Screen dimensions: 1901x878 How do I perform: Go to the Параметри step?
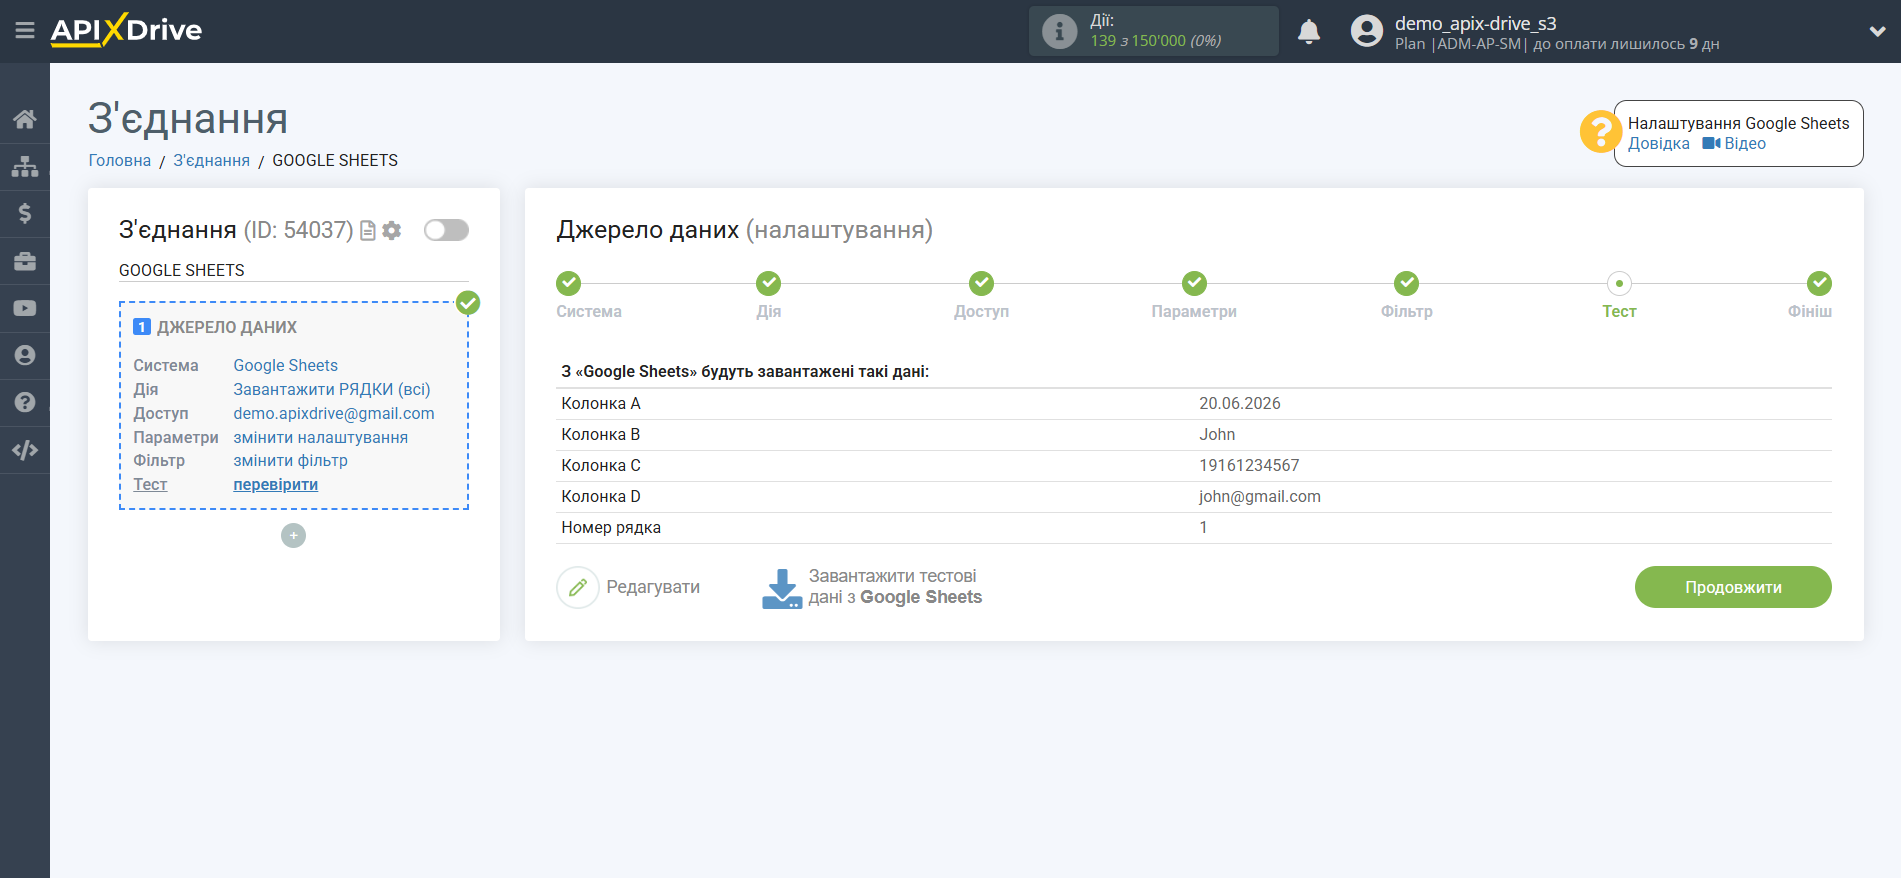coord(1194,284)
